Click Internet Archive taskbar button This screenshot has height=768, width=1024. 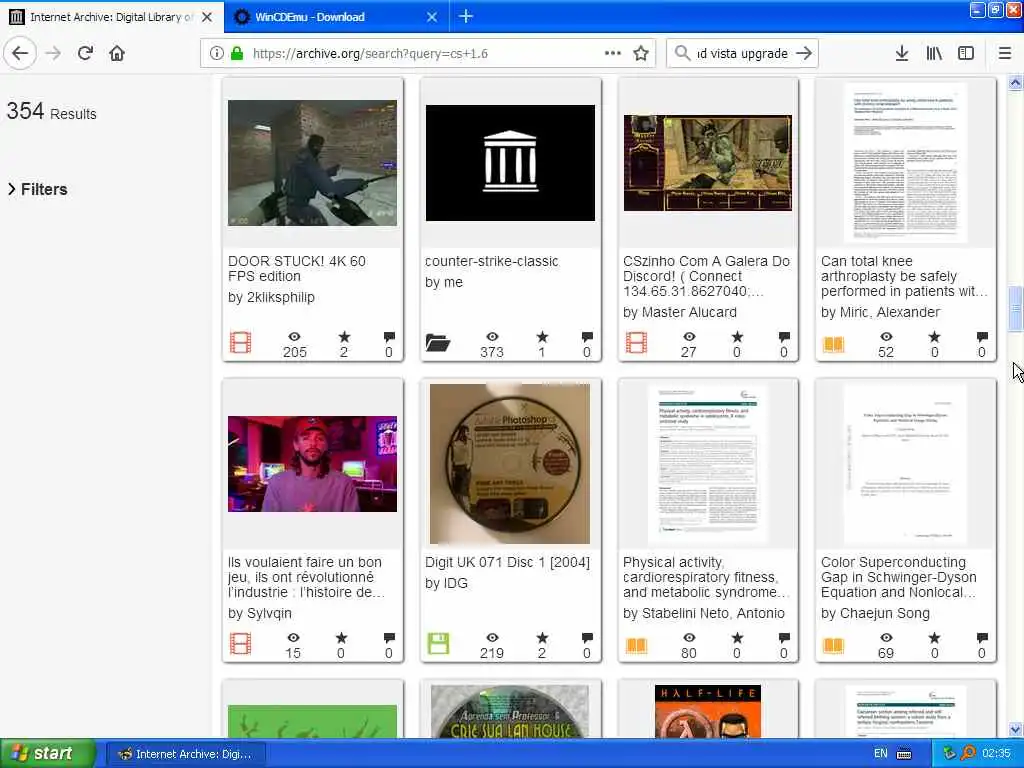tap(185, 754)
